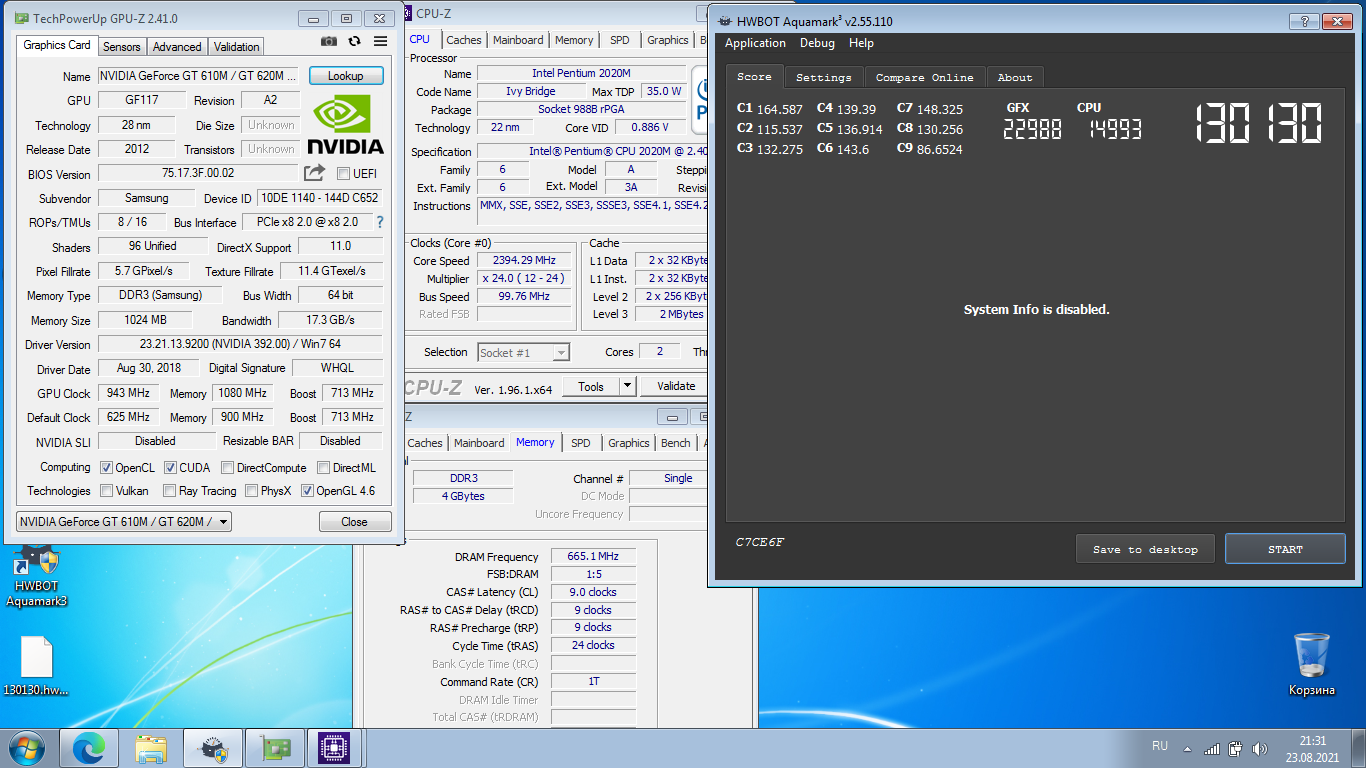Open the Sensors tab in GPU-Z
Viewport: 1366px width, 768px height.
click(x=122, y=47)
